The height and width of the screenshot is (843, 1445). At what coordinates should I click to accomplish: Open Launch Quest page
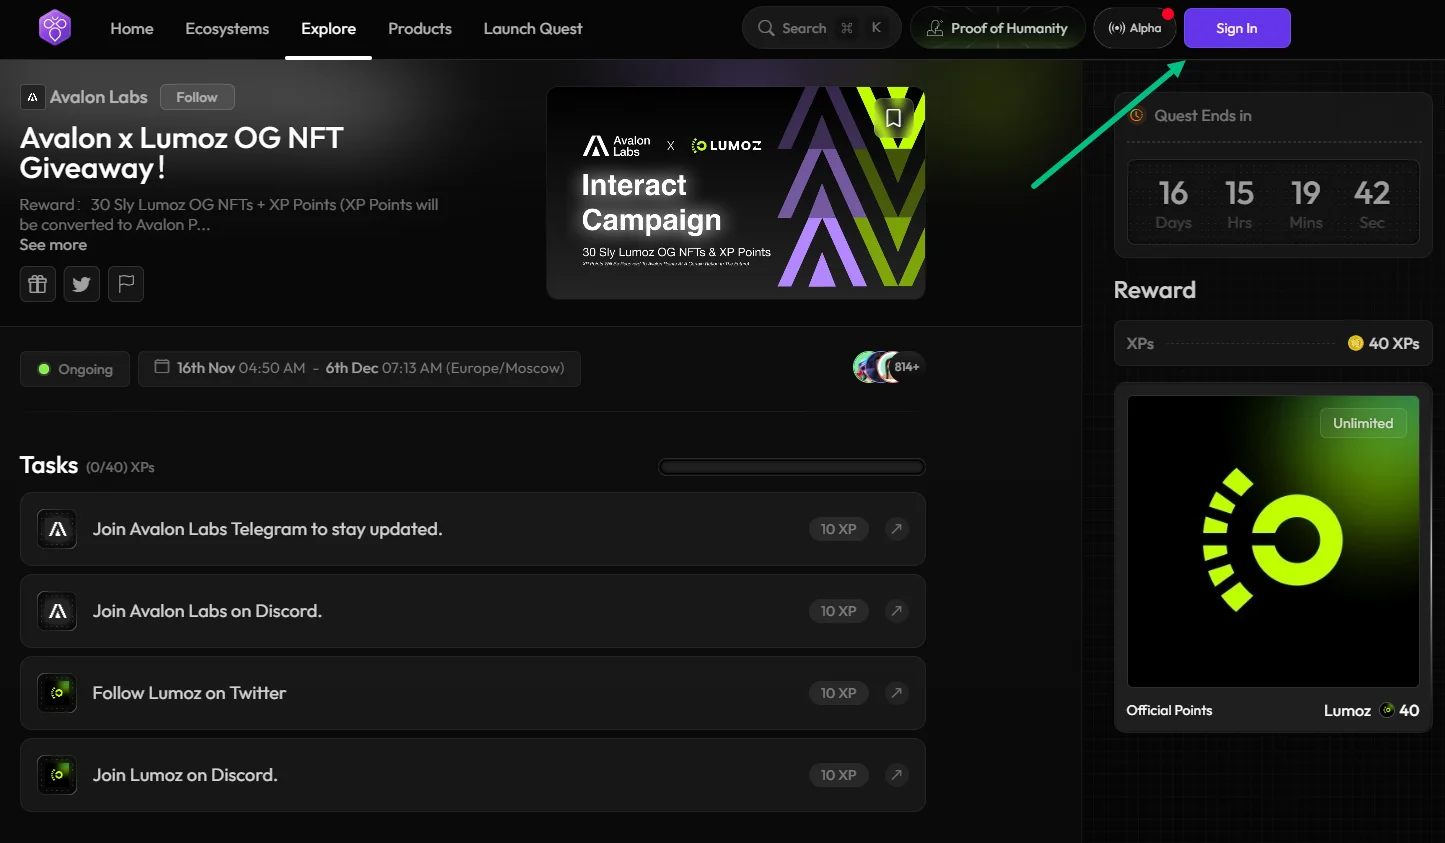point(533,28)
